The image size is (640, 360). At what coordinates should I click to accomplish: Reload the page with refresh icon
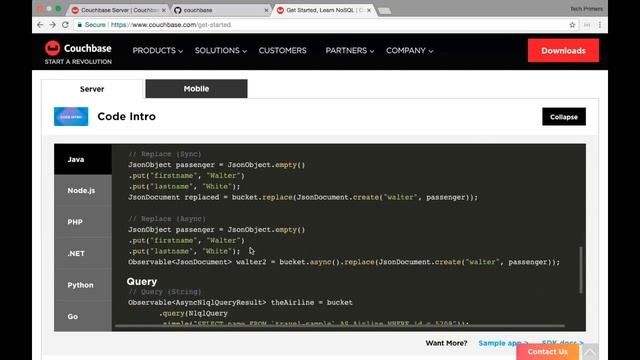pyautogui.click(x=65, y=25)
